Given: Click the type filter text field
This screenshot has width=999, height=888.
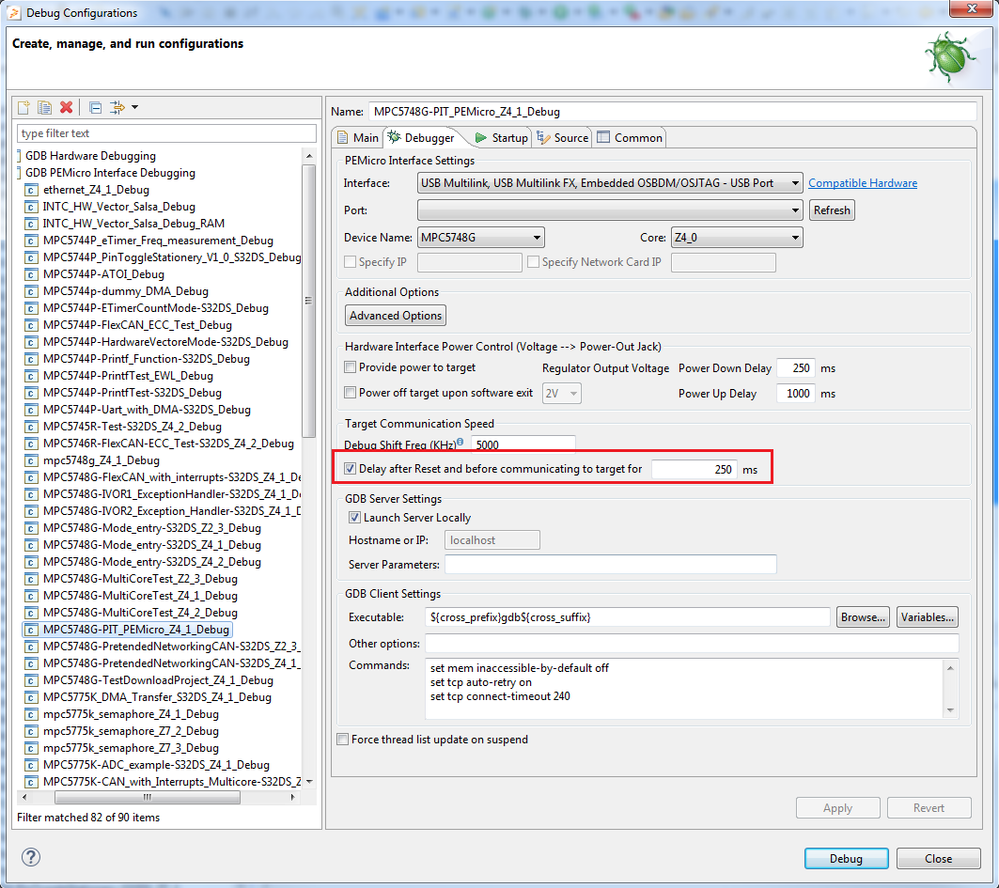Looking at the screenshot, I should 167,133.
